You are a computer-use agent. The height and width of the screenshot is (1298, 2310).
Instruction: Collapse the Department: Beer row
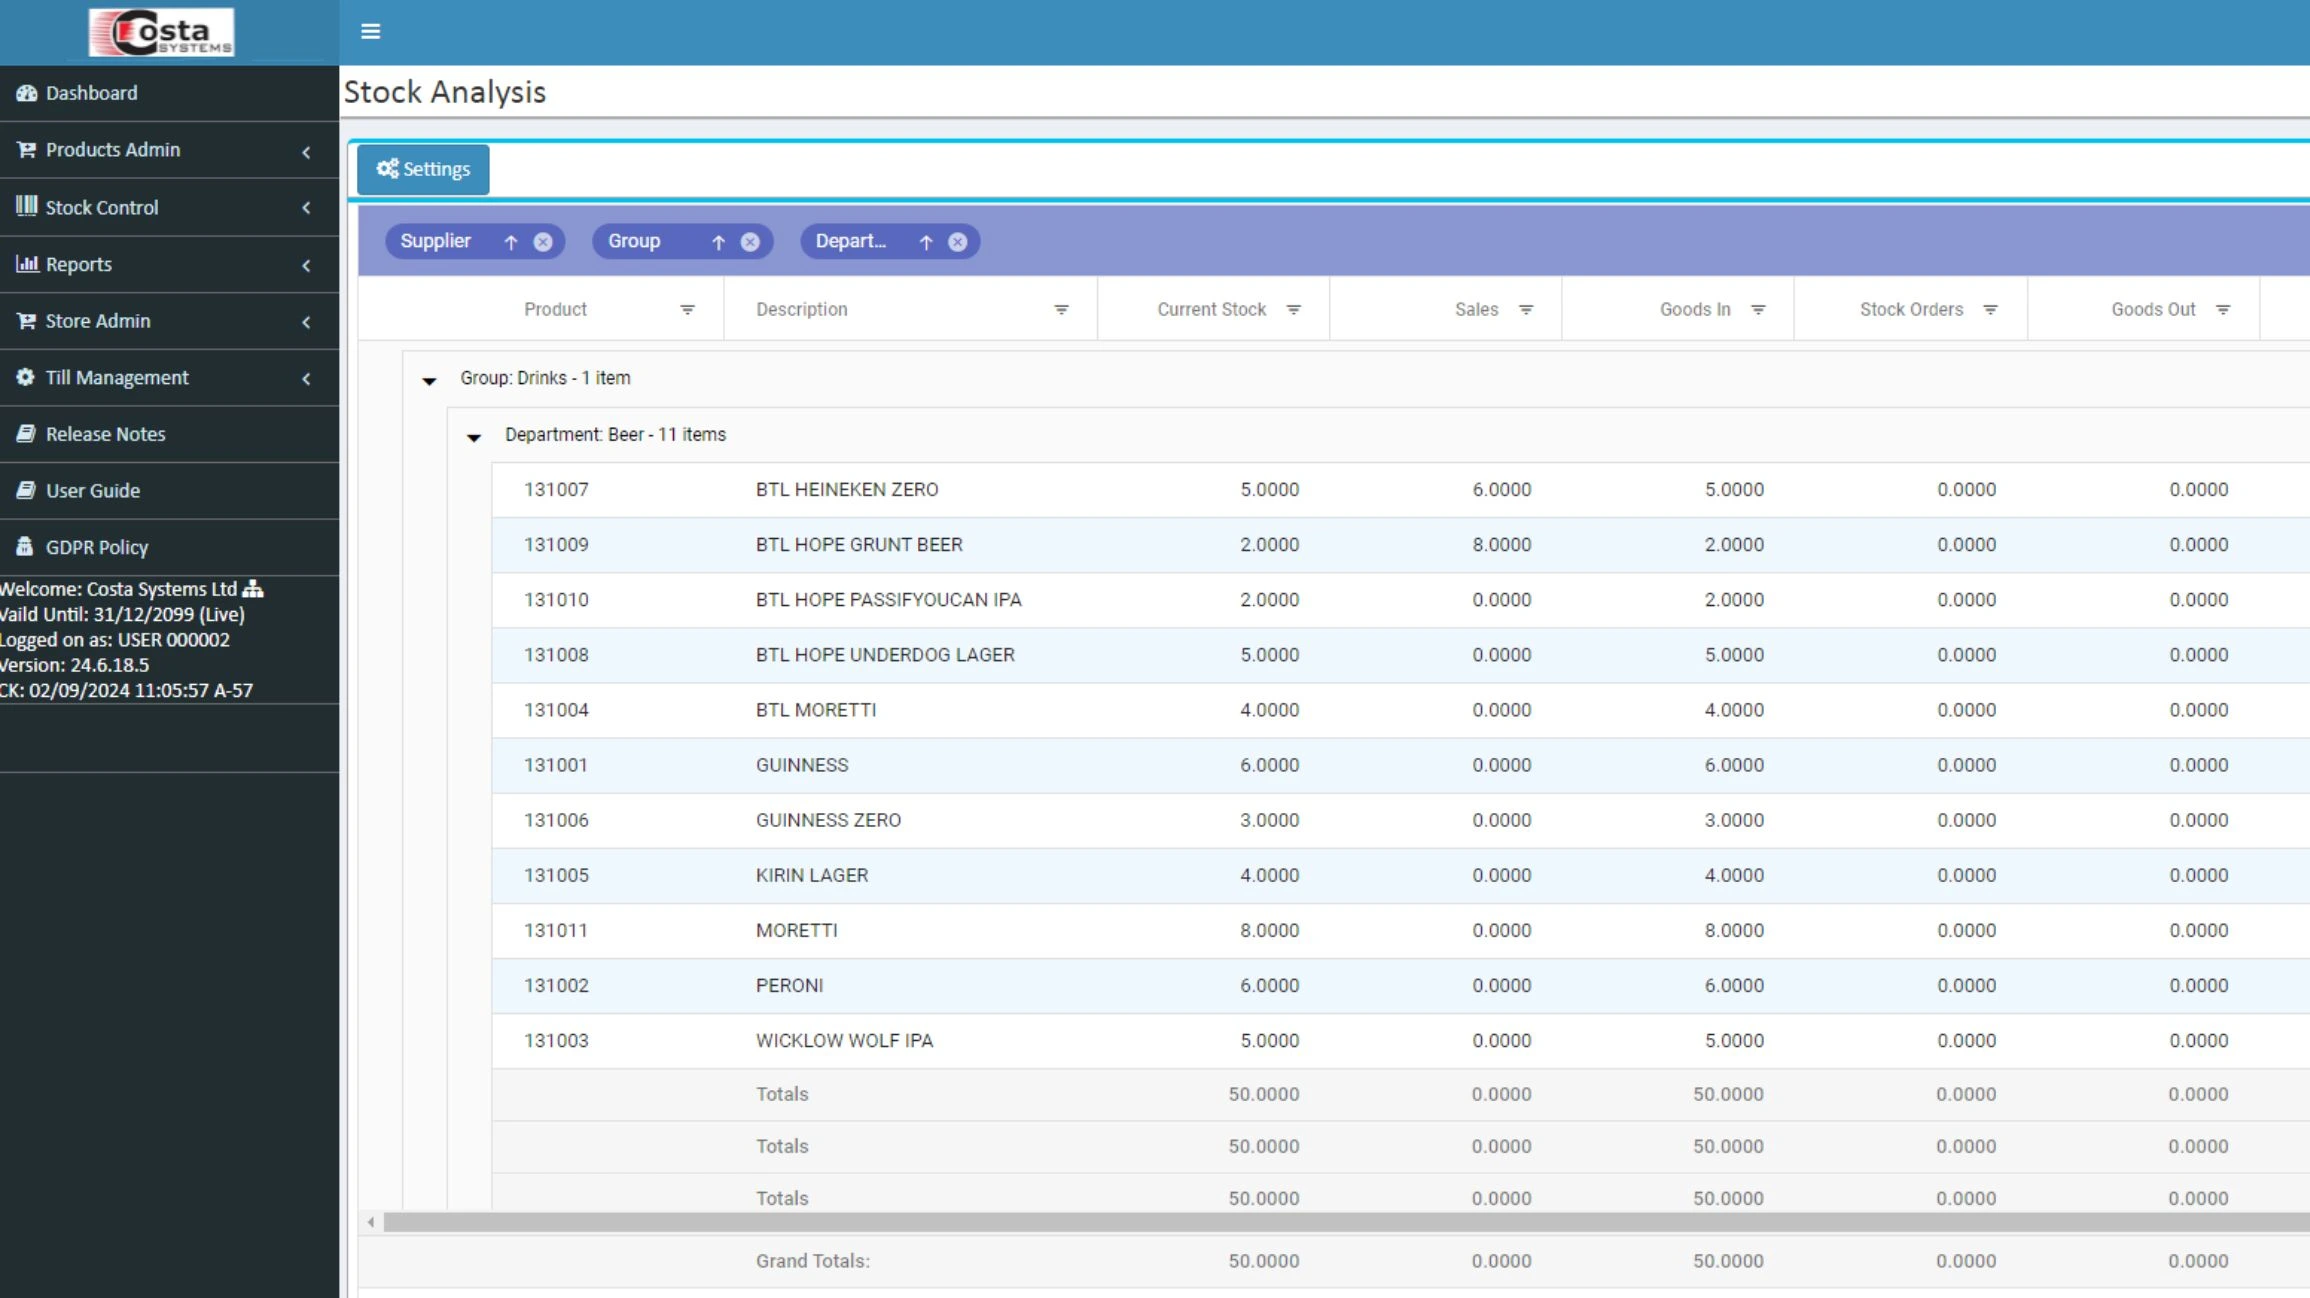(x=474, y=437)
